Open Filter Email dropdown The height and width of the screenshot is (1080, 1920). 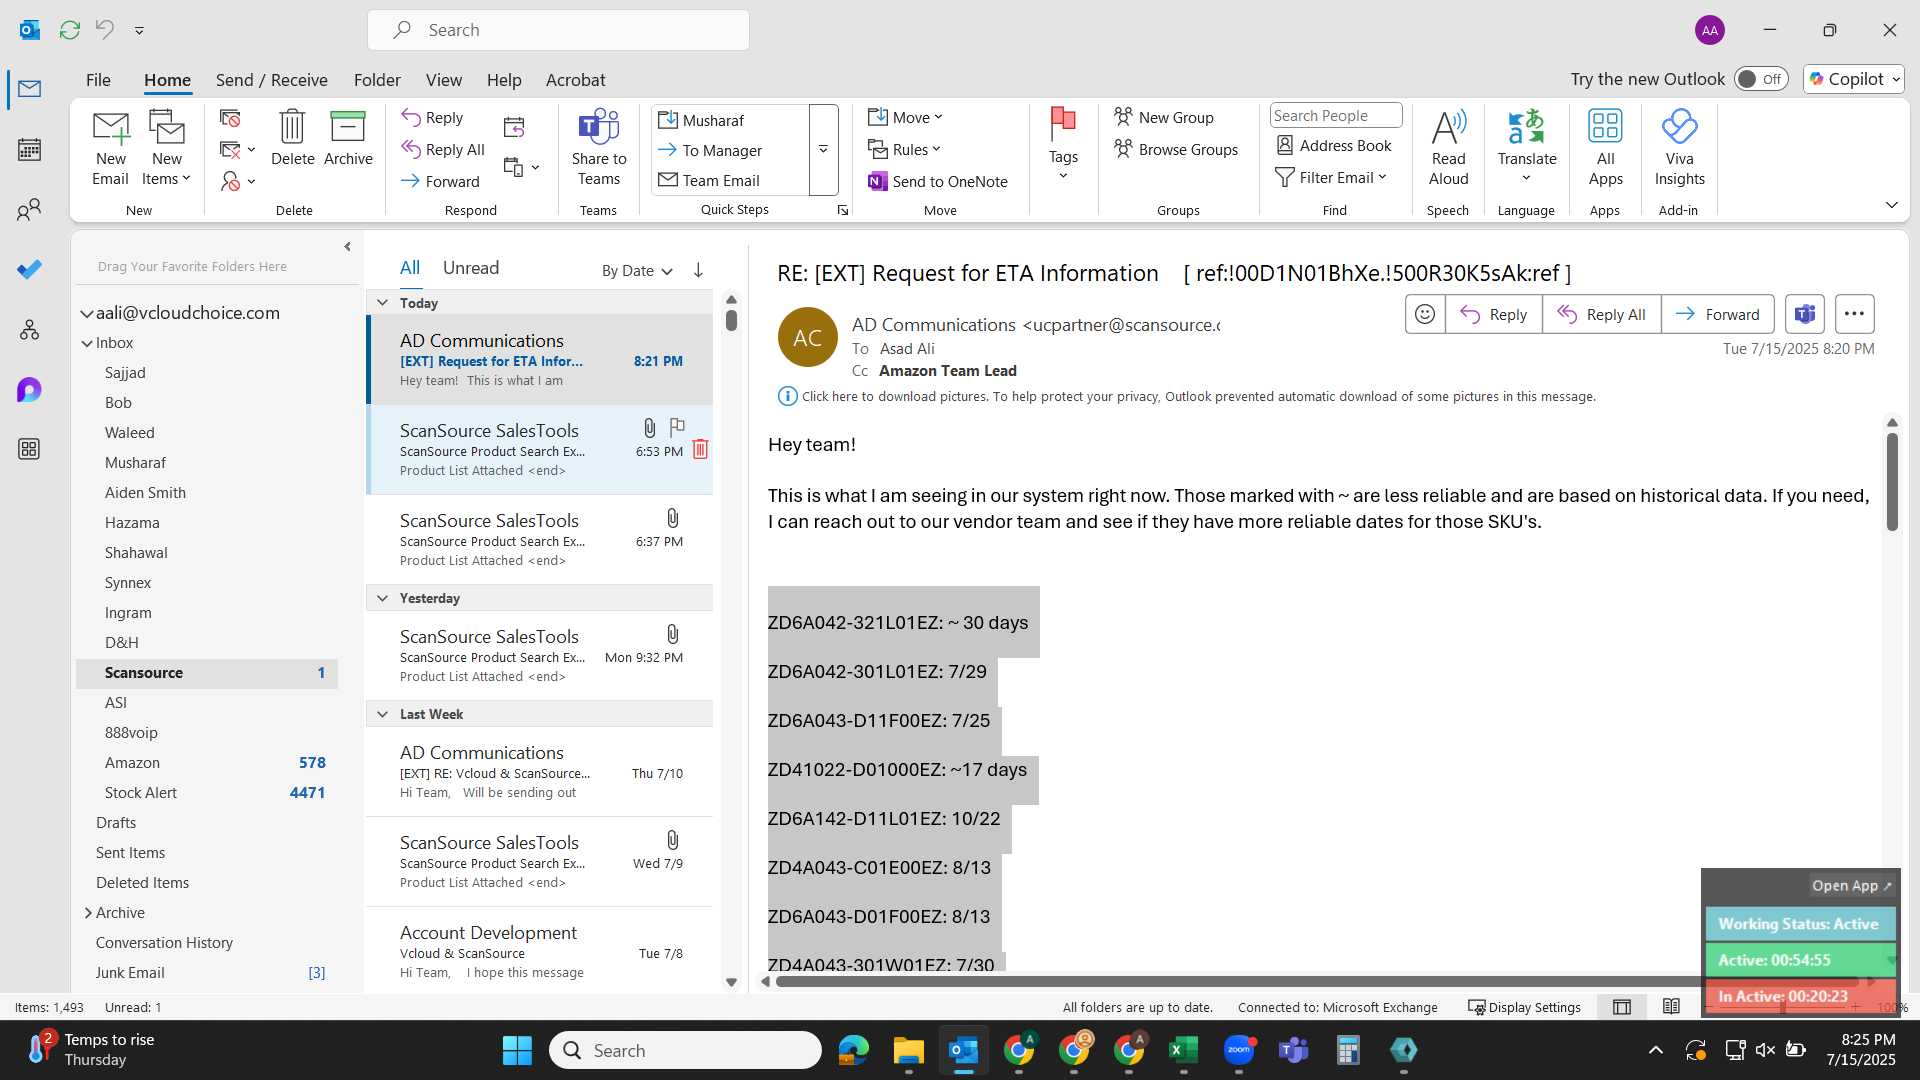pyautogui.click(x=1331, y=177)
